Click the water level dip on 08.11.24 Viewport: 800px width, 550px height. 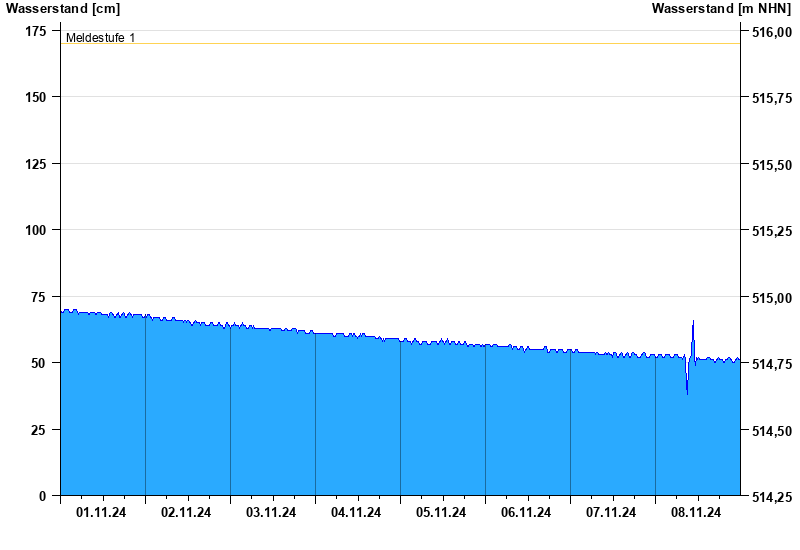(687, 393)
